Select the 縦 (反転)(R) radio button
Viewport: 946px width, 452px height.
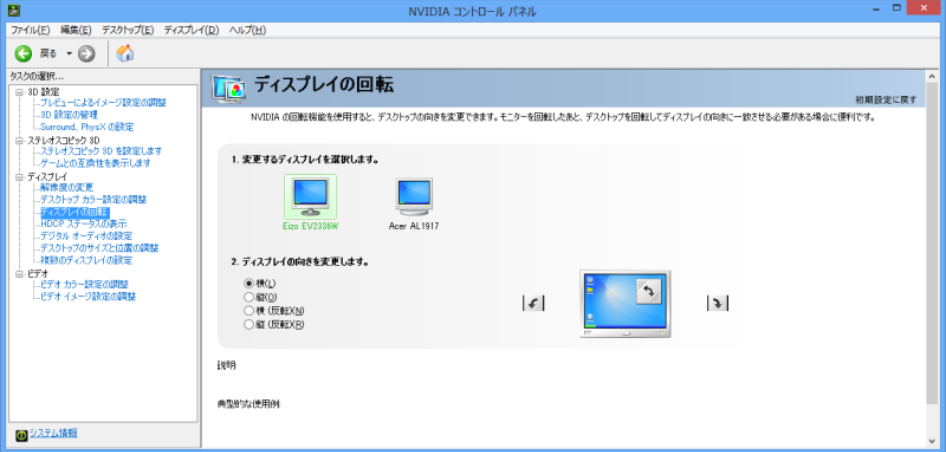click(249, 325)
